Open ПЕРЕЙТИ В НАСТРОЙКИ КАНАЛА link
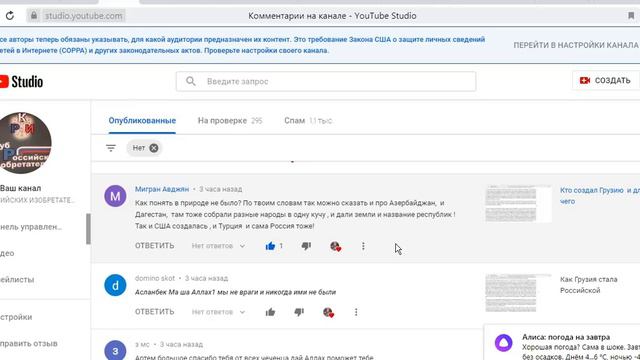Screen dimensions: 640x360 (x=576, y=45)
